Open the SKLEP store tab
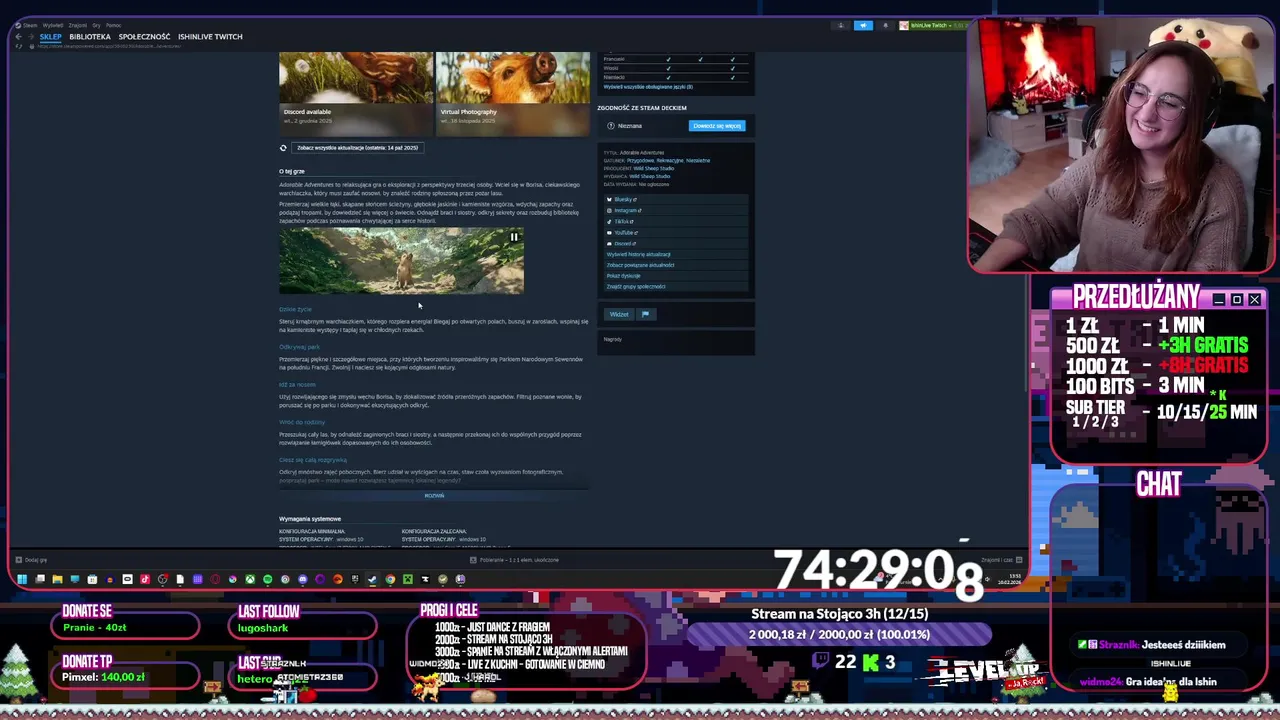 (x=50, y=37)
